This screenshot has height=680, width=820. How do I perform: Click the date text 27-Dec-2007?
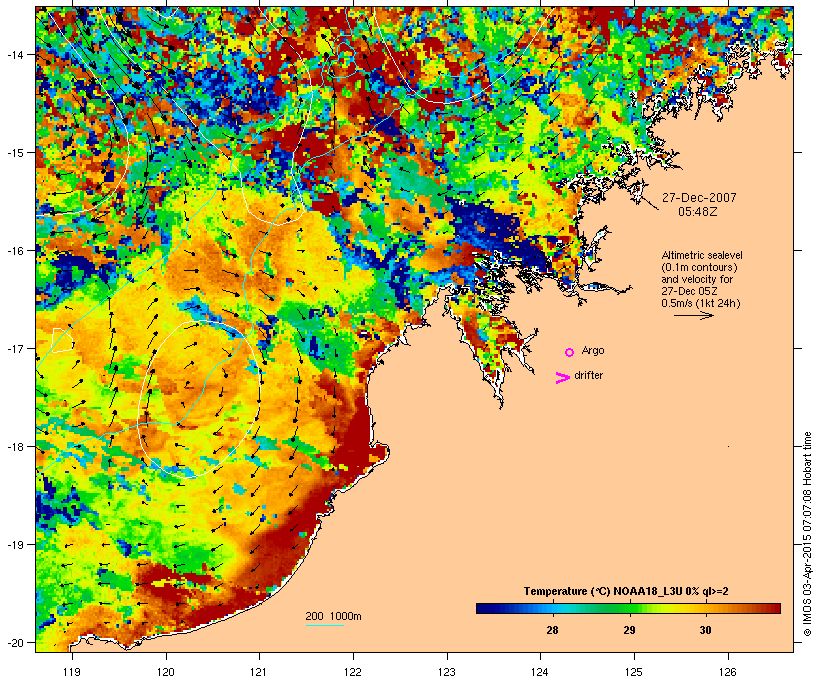pyautogui.click(x=699, y=198)
